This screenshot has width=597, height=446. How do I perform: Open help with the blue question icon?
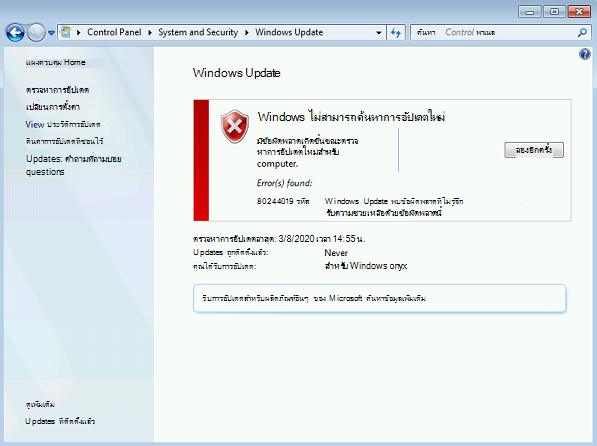coord(585,54)
